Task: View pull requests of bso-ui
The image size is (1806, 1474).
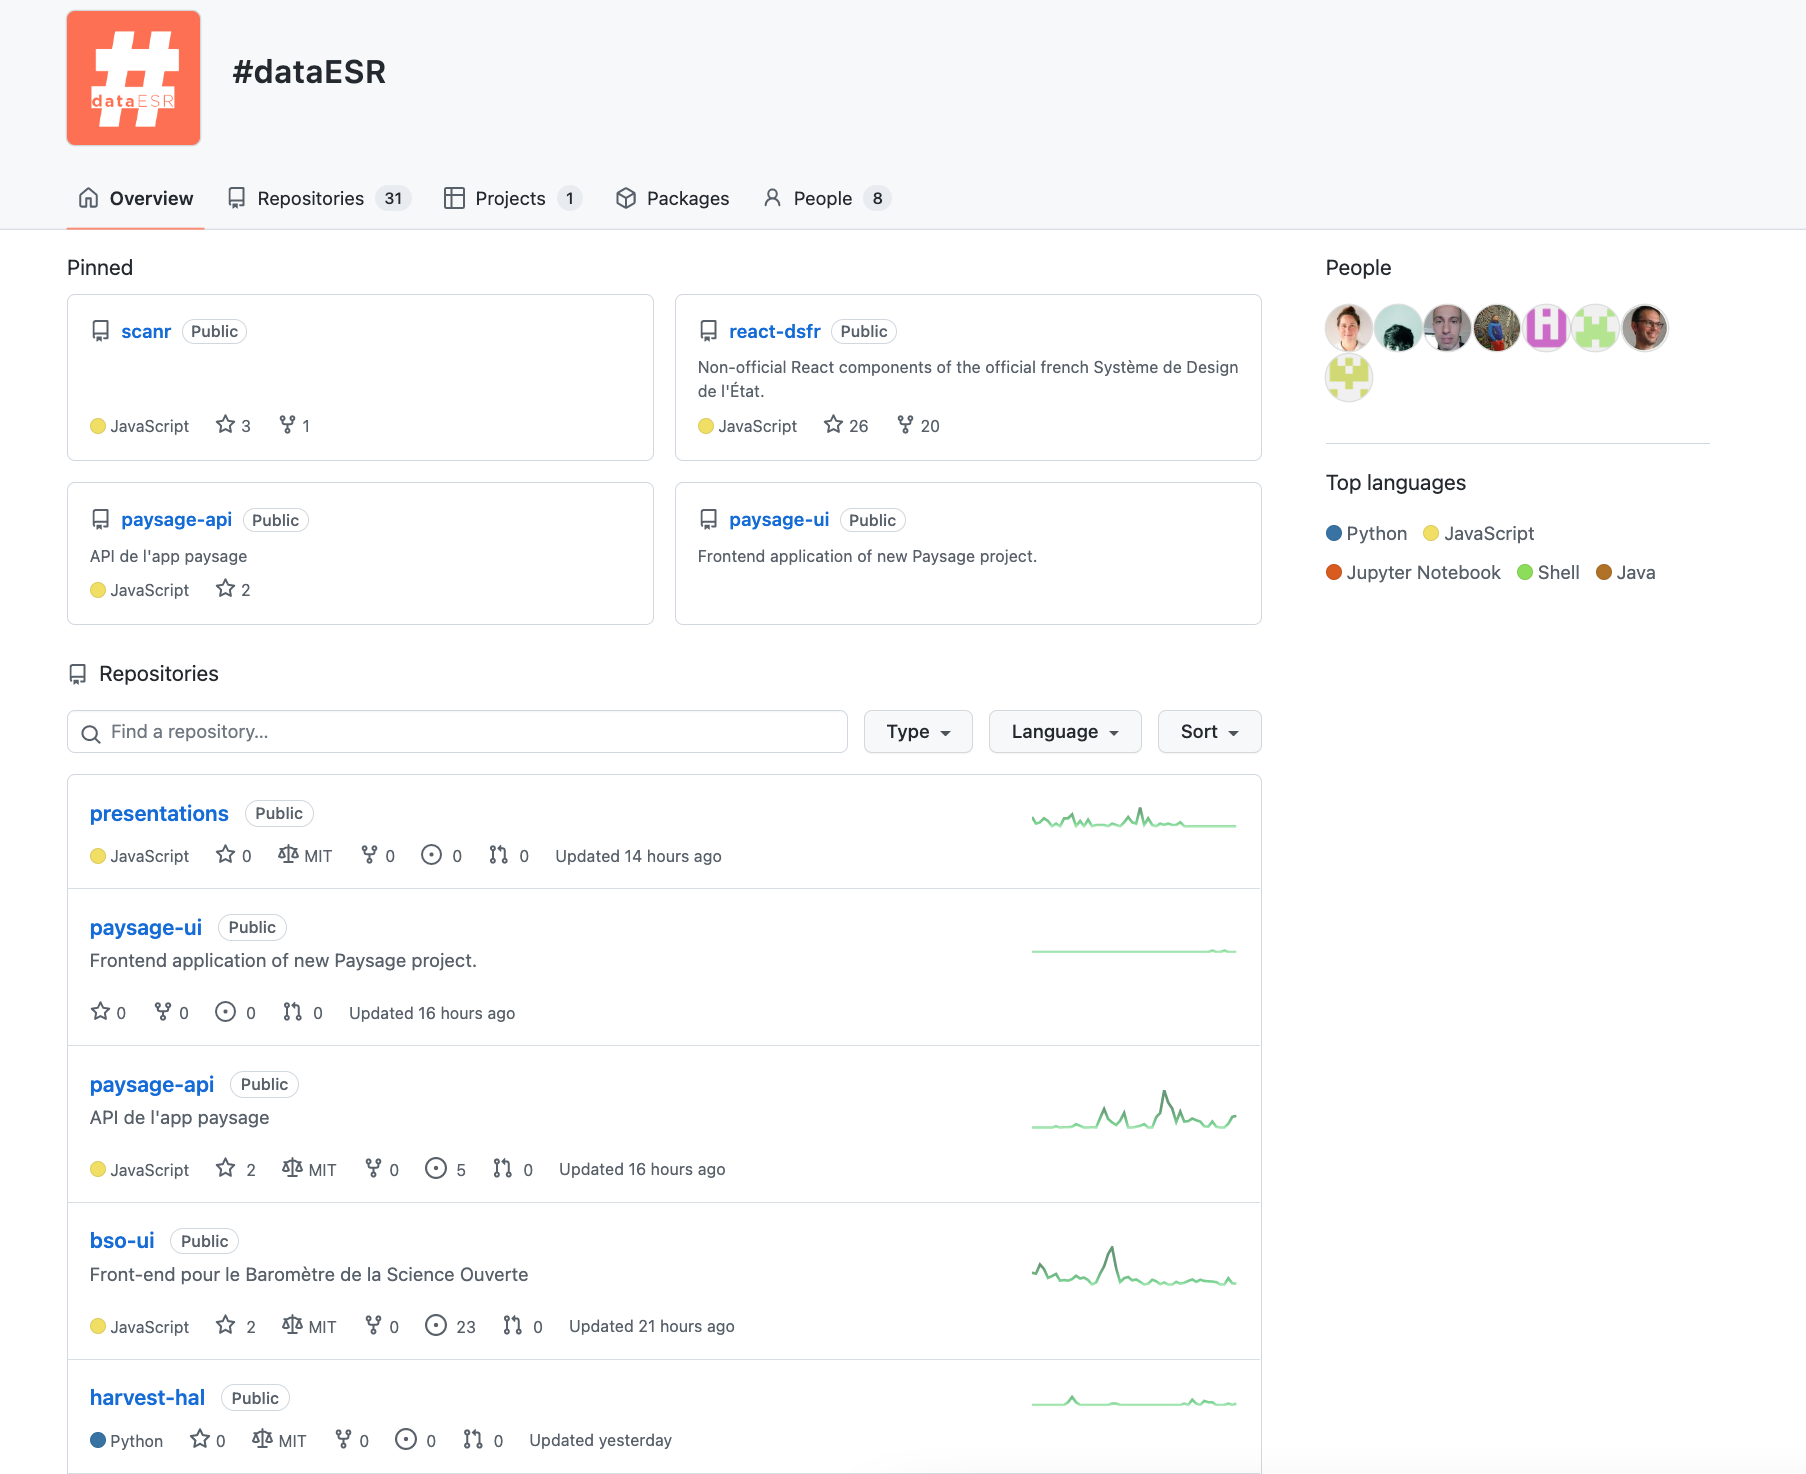Action: pos(523,1326)
